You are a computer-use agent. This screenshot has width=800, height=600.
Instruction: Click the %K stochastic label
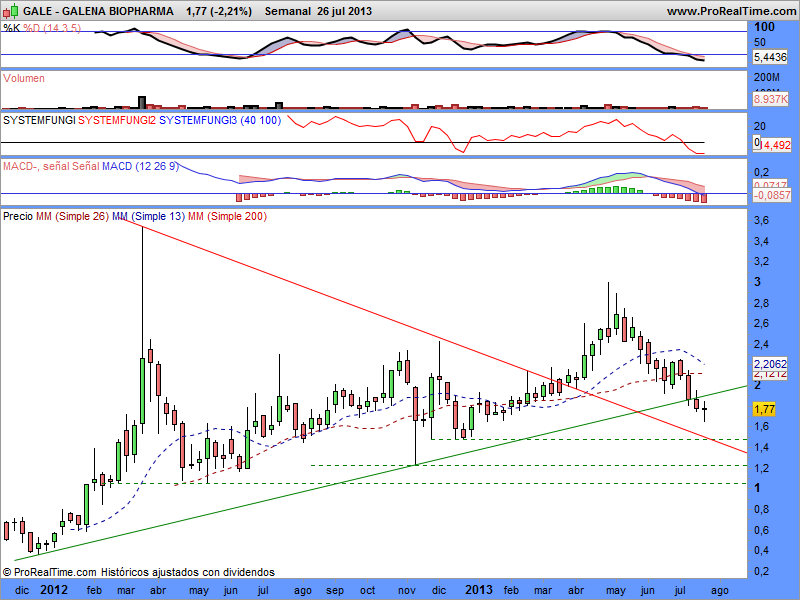click(x=11, y=28)
